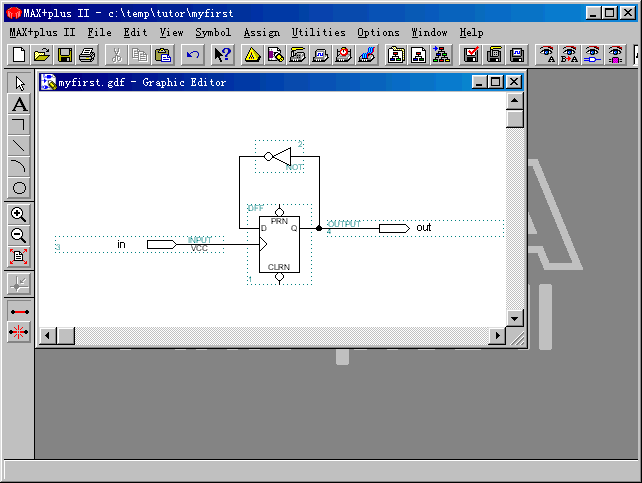This screenshot has width=642, height=483.
Task: Open the Utilities menu
Action: point(318,33)
